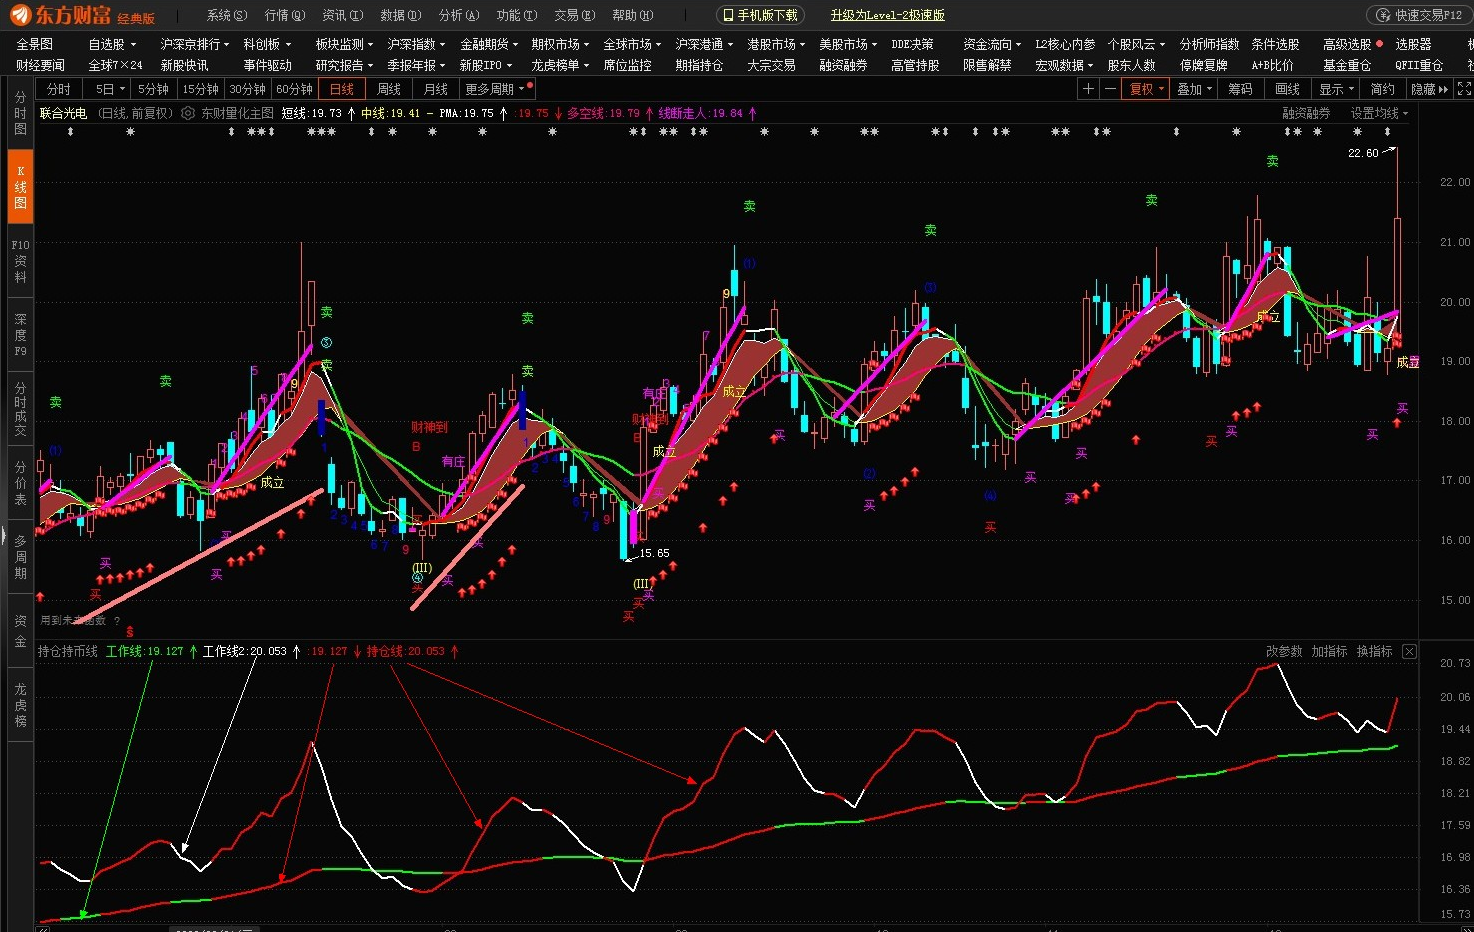
Task: Open the 更多周期 dropdown
Action: coord(495,89)
